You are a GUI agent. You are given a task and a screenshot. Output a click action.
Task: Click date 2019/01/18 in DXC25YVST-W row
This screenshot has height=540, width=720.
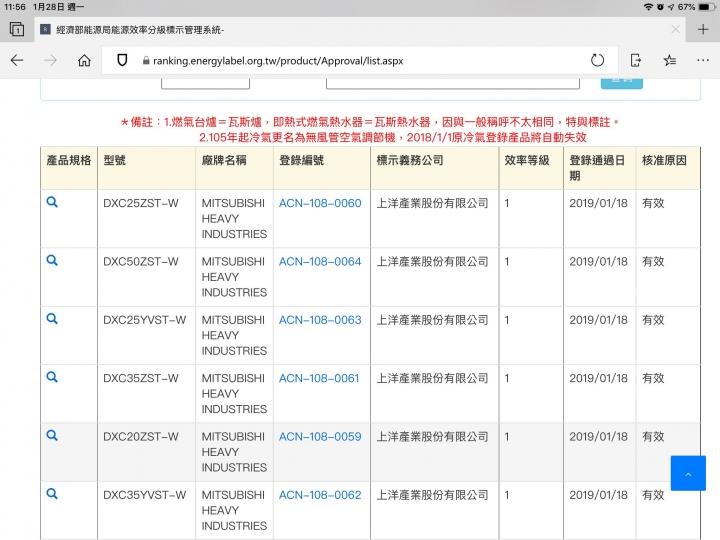click(x=598, y=320)
